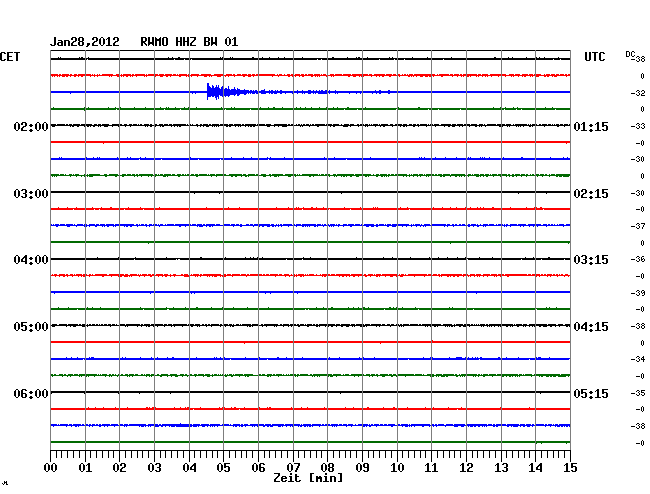Click the 01:15 UTC time label
The height and width of the screenshot is (494, 650).
click(591, 126)
